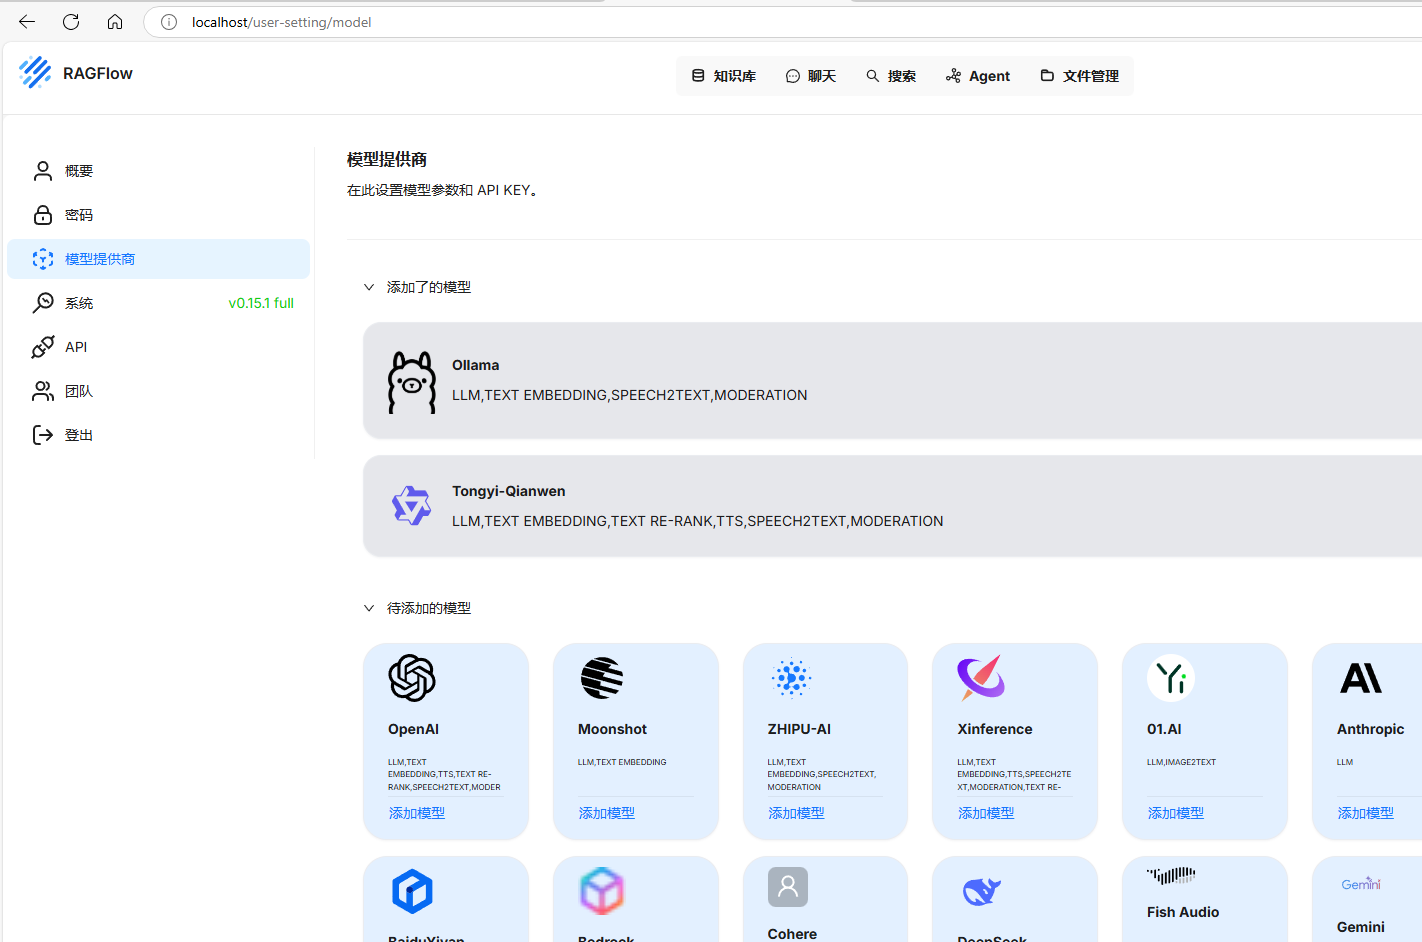Click 添加模型 under OpenAI
The height and width of the screenshot is (942, 1422).
417,813
